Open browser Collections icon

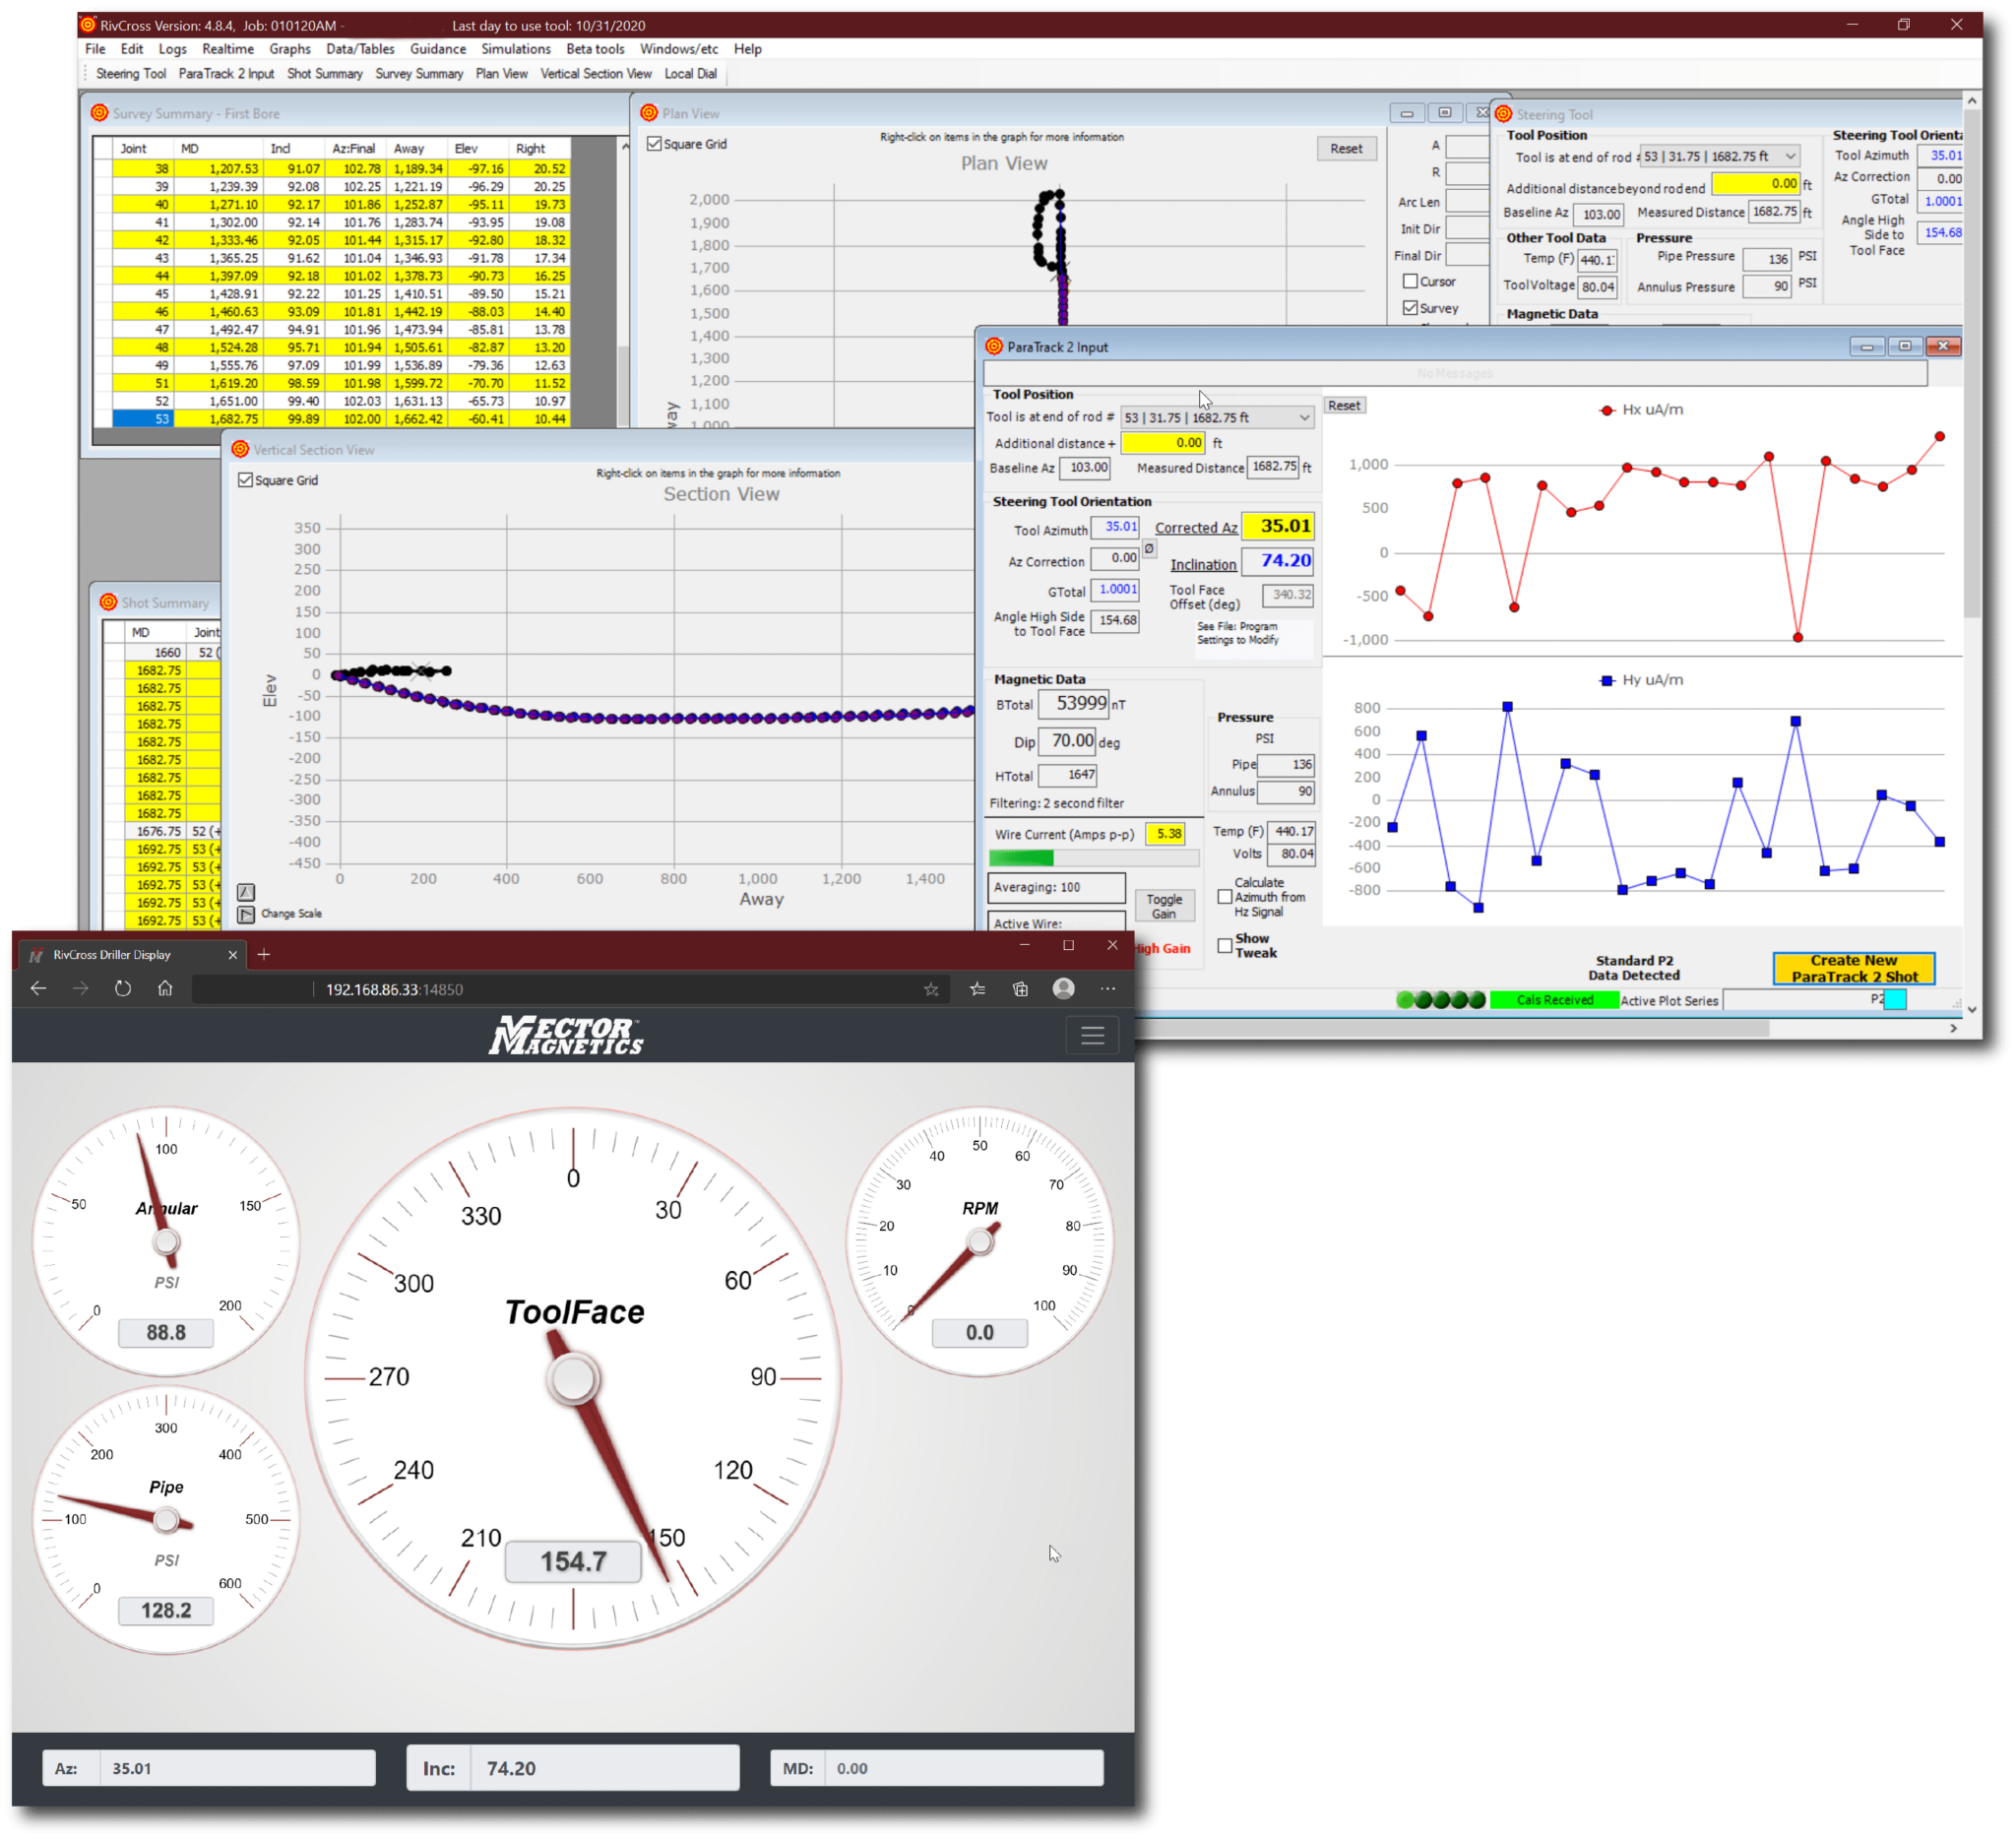pos(1020,990)
